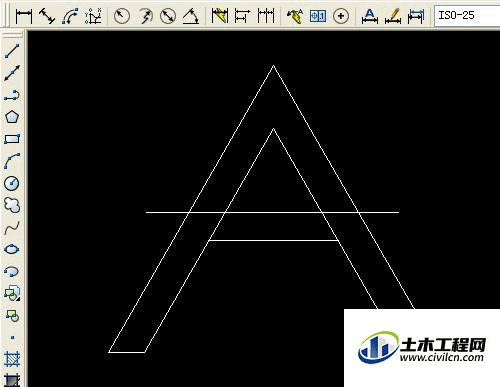The height and width of the screenshot is (387, 500).
Task: Select the Dimension Text Edit tool
Action: (393, 16)
